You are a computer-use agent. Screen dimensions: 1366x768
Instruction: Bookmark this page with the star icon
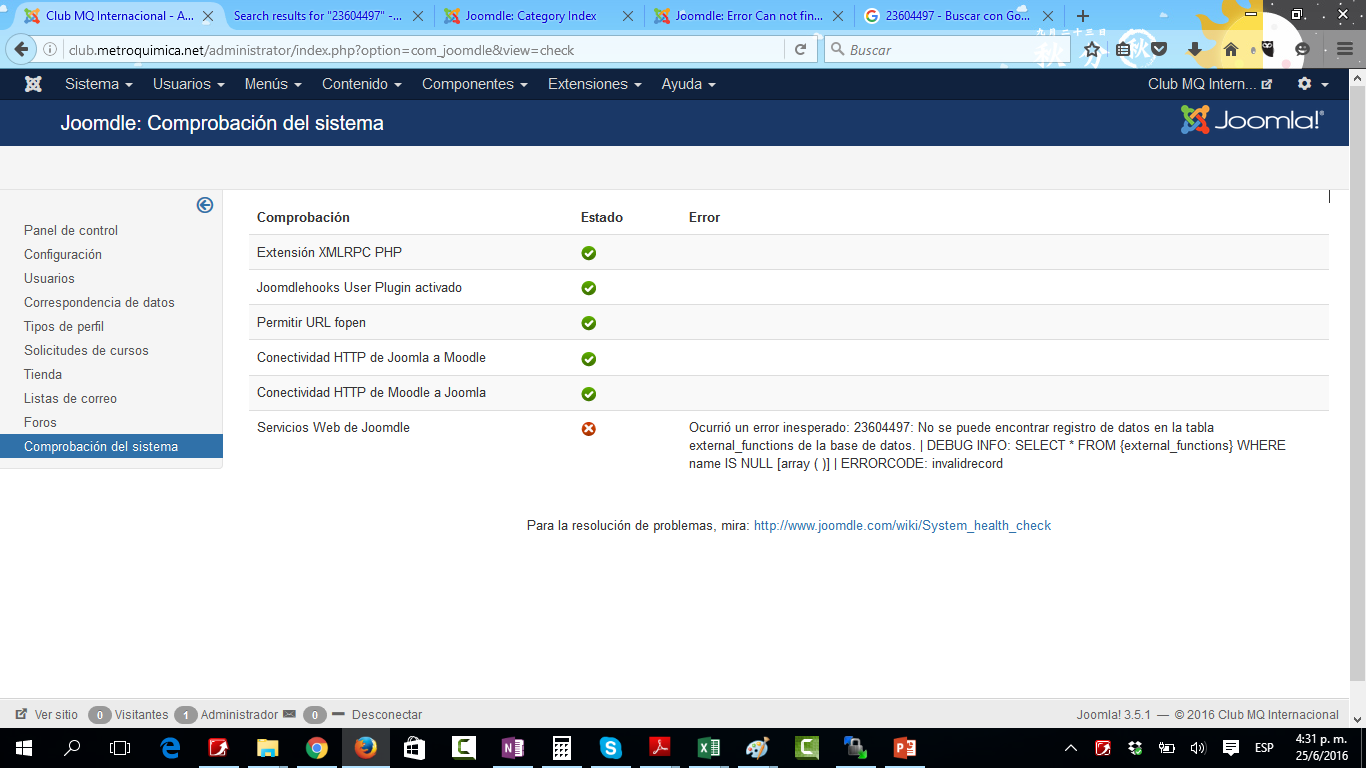point(1092,50)
